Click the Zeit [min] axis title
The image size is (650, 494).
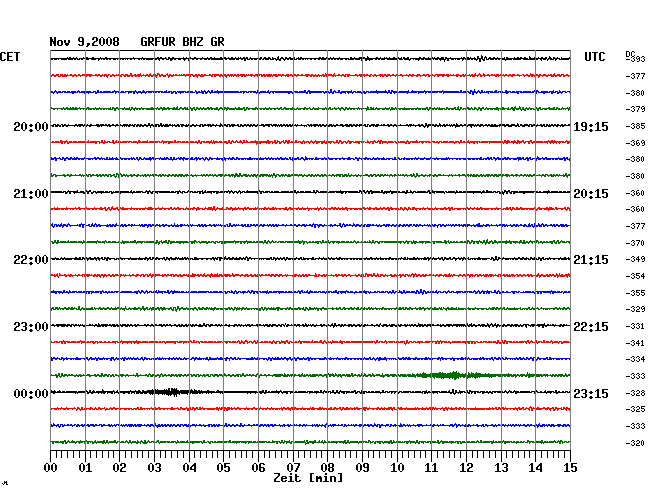click(308, 478)
